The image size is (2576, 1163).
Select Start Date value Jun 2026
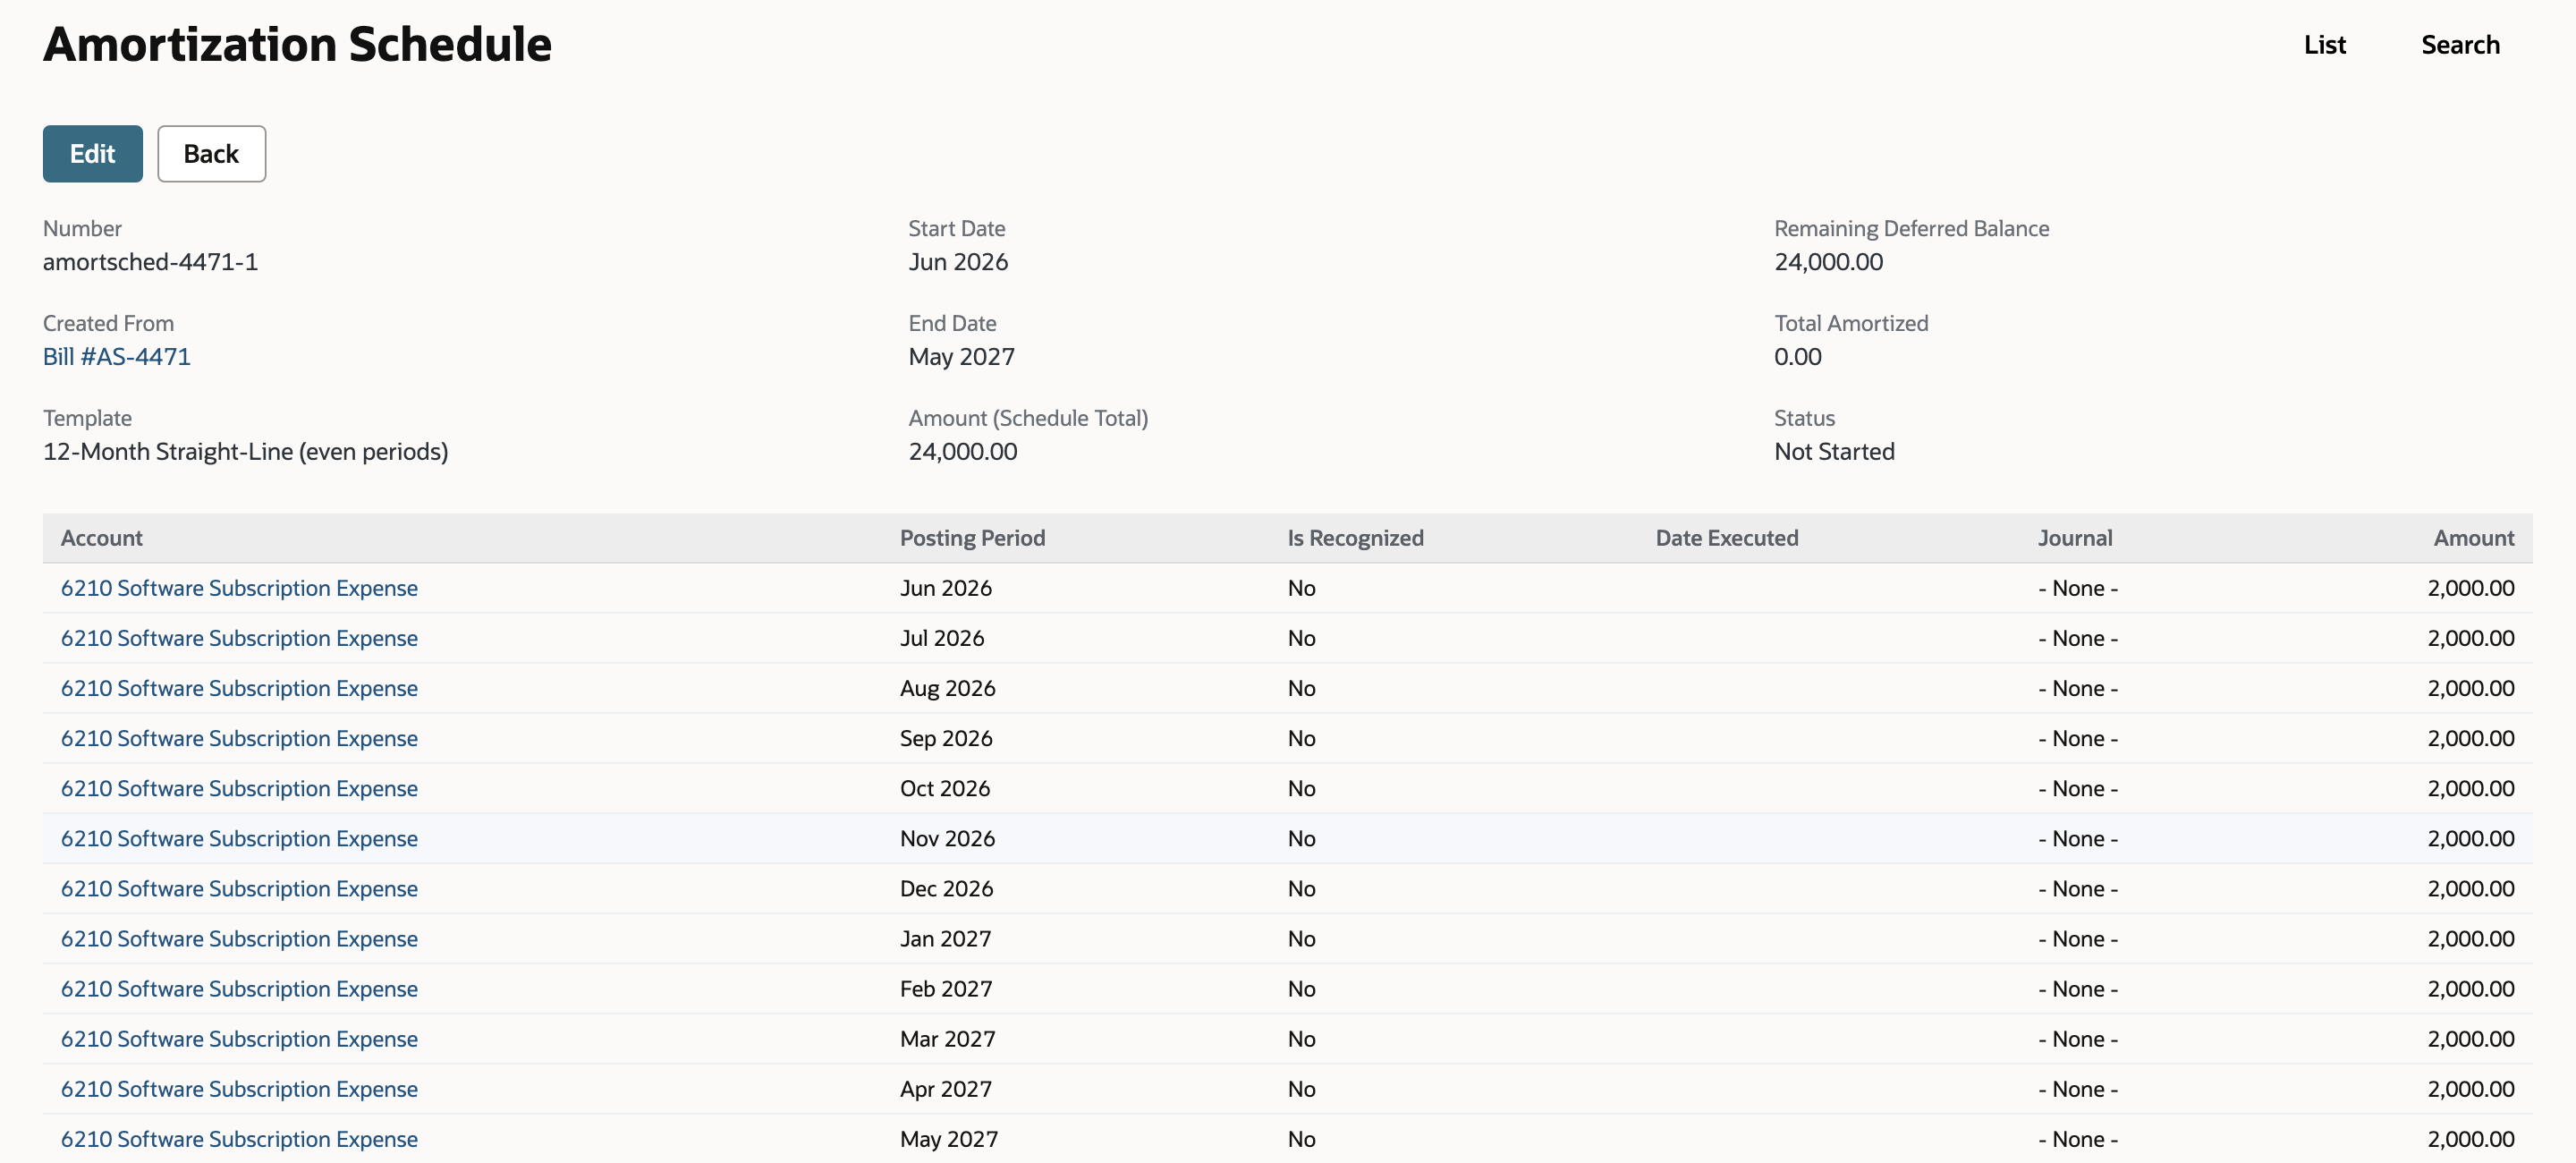(x=958, y=262)
